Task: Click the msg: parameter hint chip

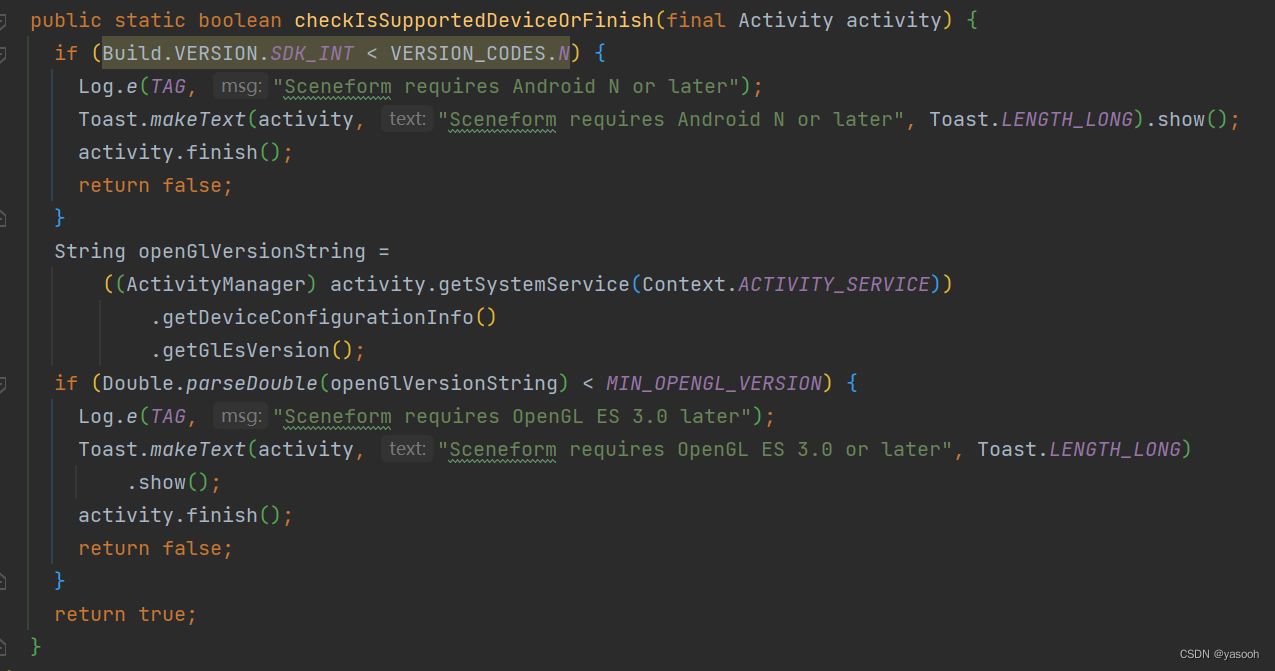Action: pos(239,86)
